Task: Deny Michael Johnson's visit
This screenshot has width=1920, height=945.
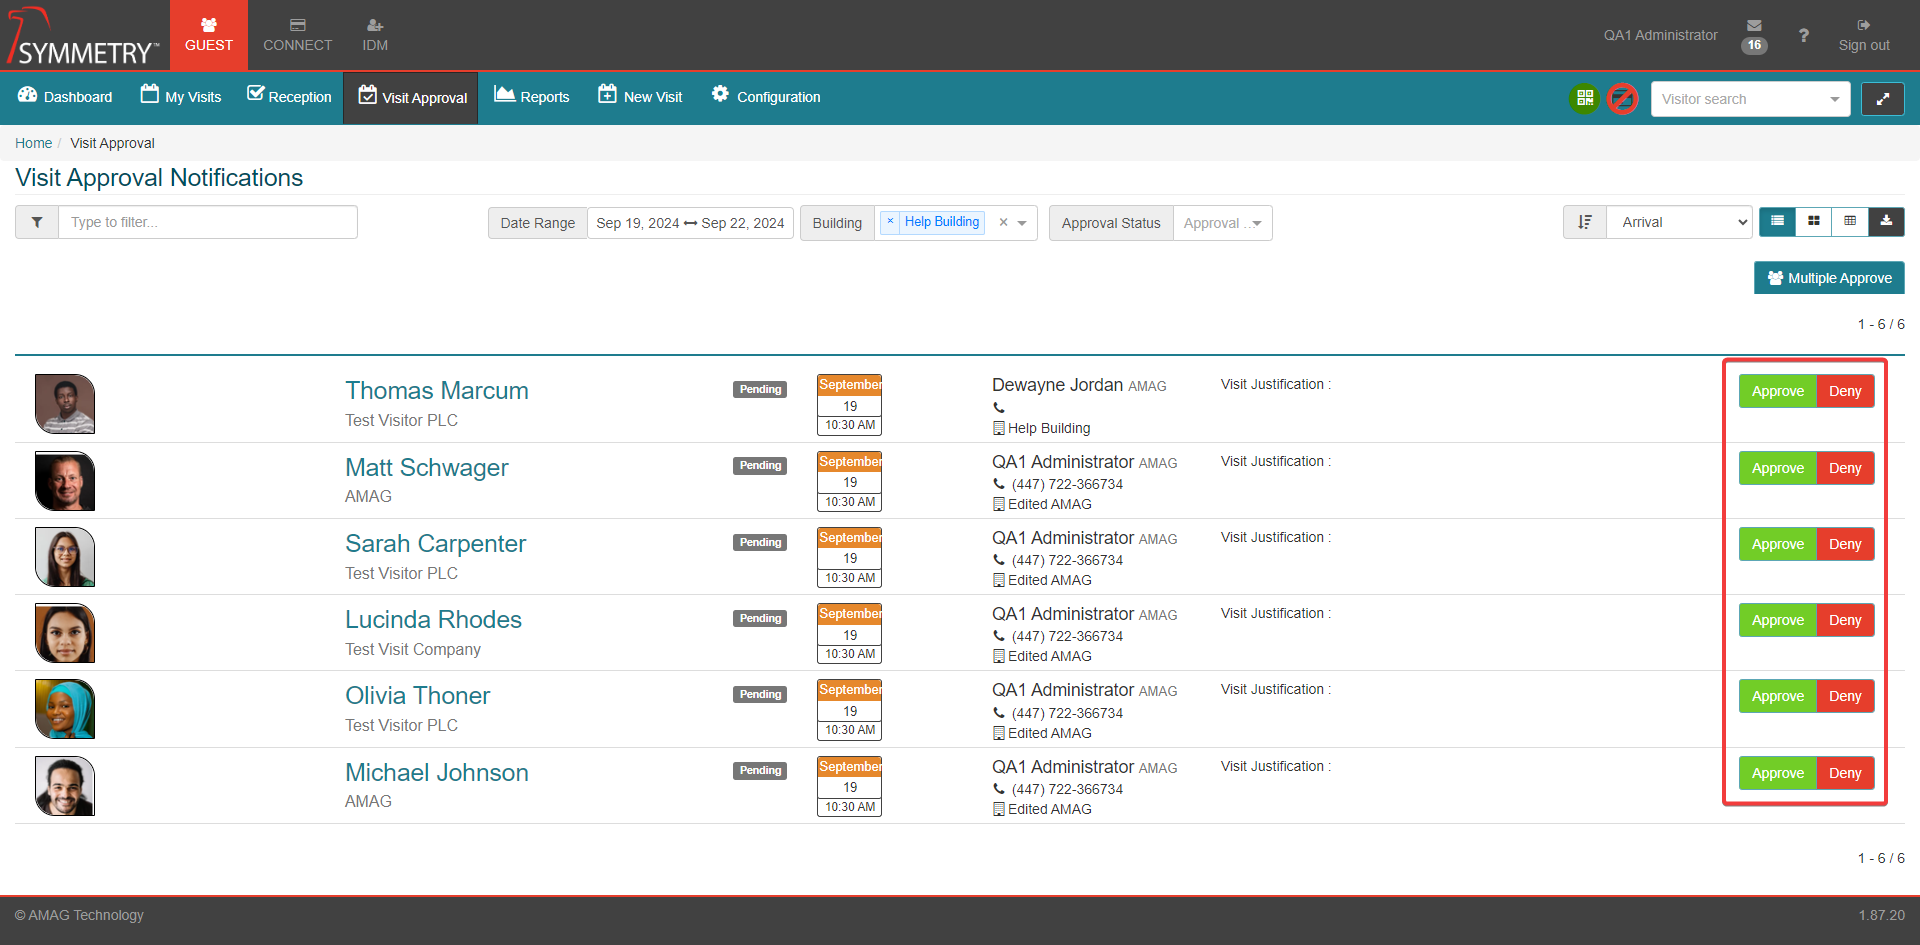Action: pyautogui.click(x=1845, y=773)
